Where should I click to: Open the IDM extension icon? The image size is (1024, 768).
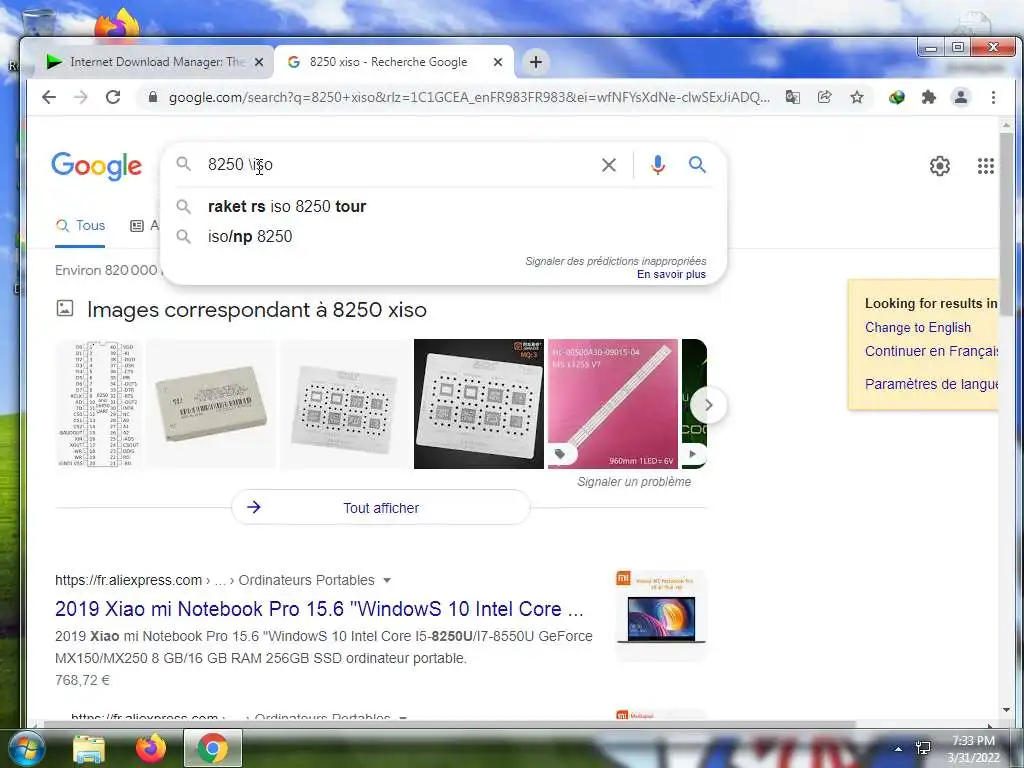[897, 97]
